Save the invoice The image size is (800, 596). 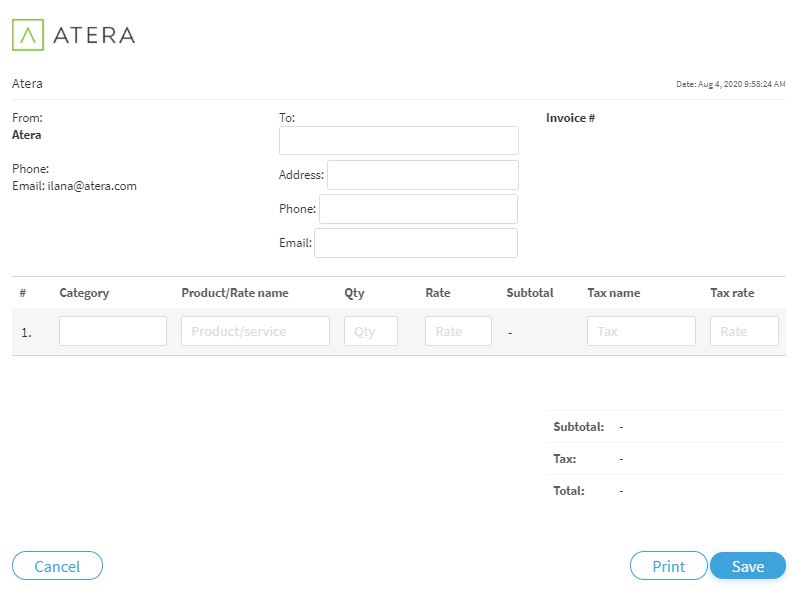coord(747,566)
